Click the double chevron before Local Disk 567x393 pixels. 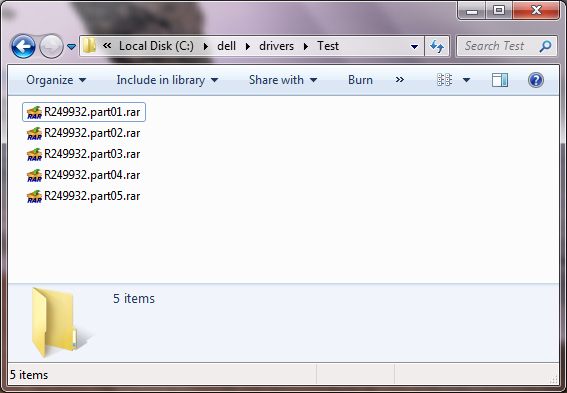tap(107, 46)
